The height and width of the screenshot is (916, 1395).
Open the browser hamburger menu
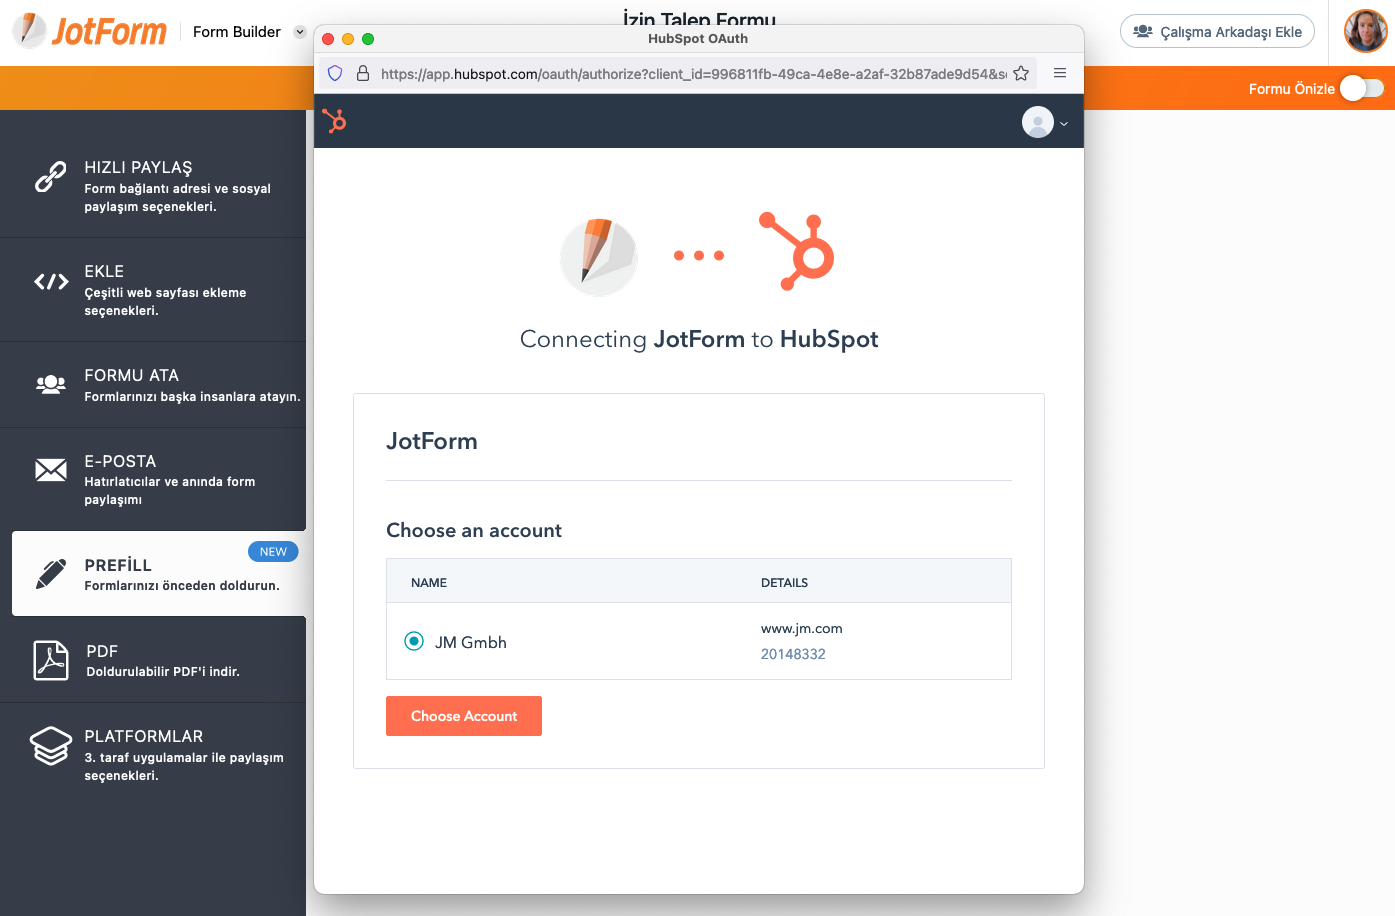click(1060, 73)
